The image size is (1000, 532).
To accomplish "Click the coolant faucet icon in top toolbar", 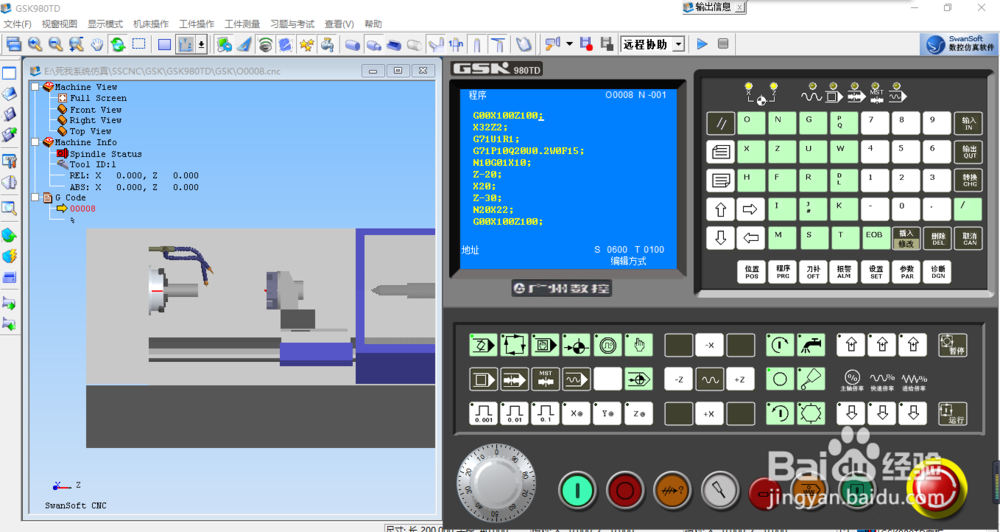I will pyautogui.click(x=327, y=44).
